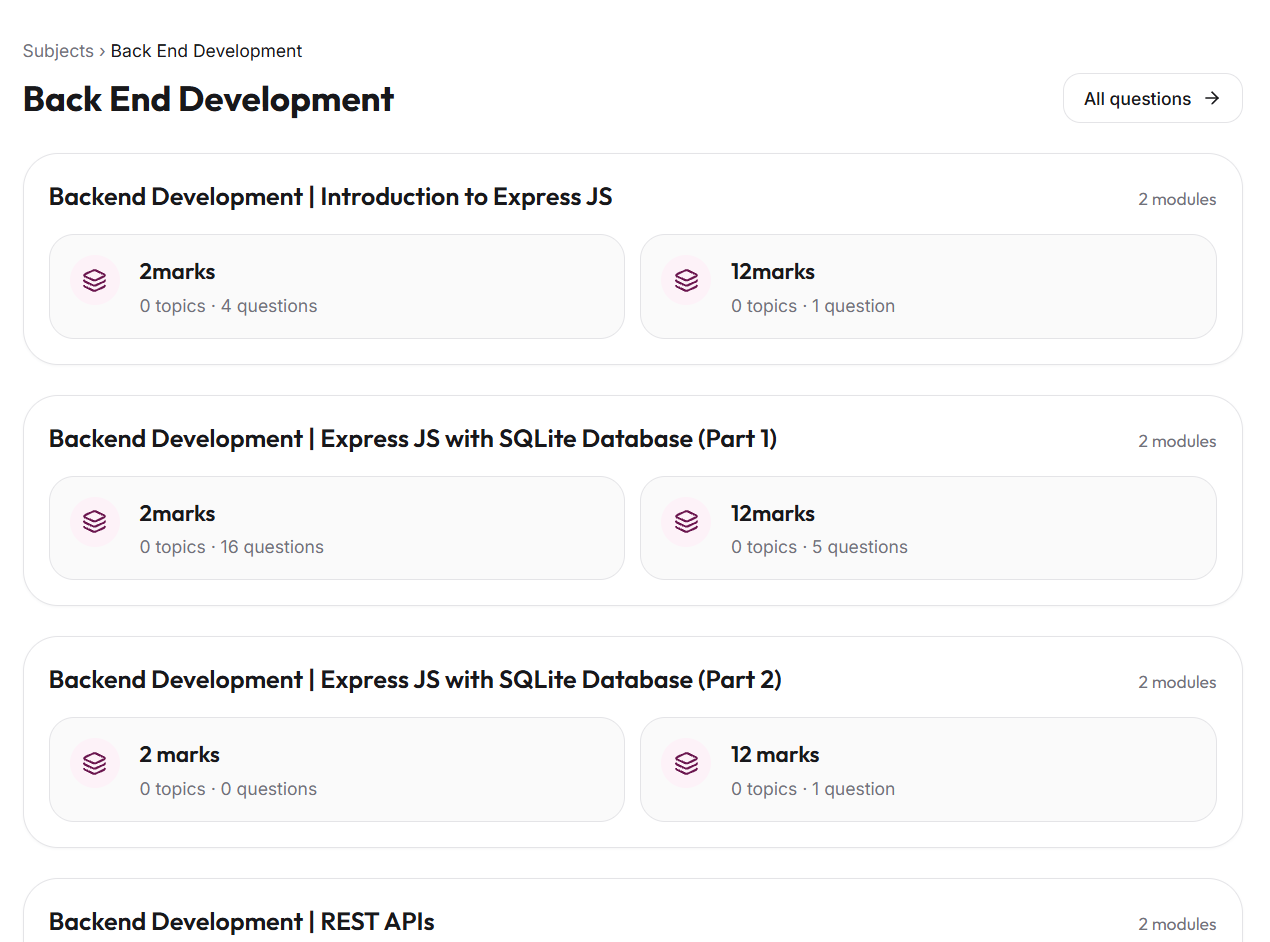Select Express JS with SQLite Database (Part 2) heading
The image size is (1270, 942).
415,680
